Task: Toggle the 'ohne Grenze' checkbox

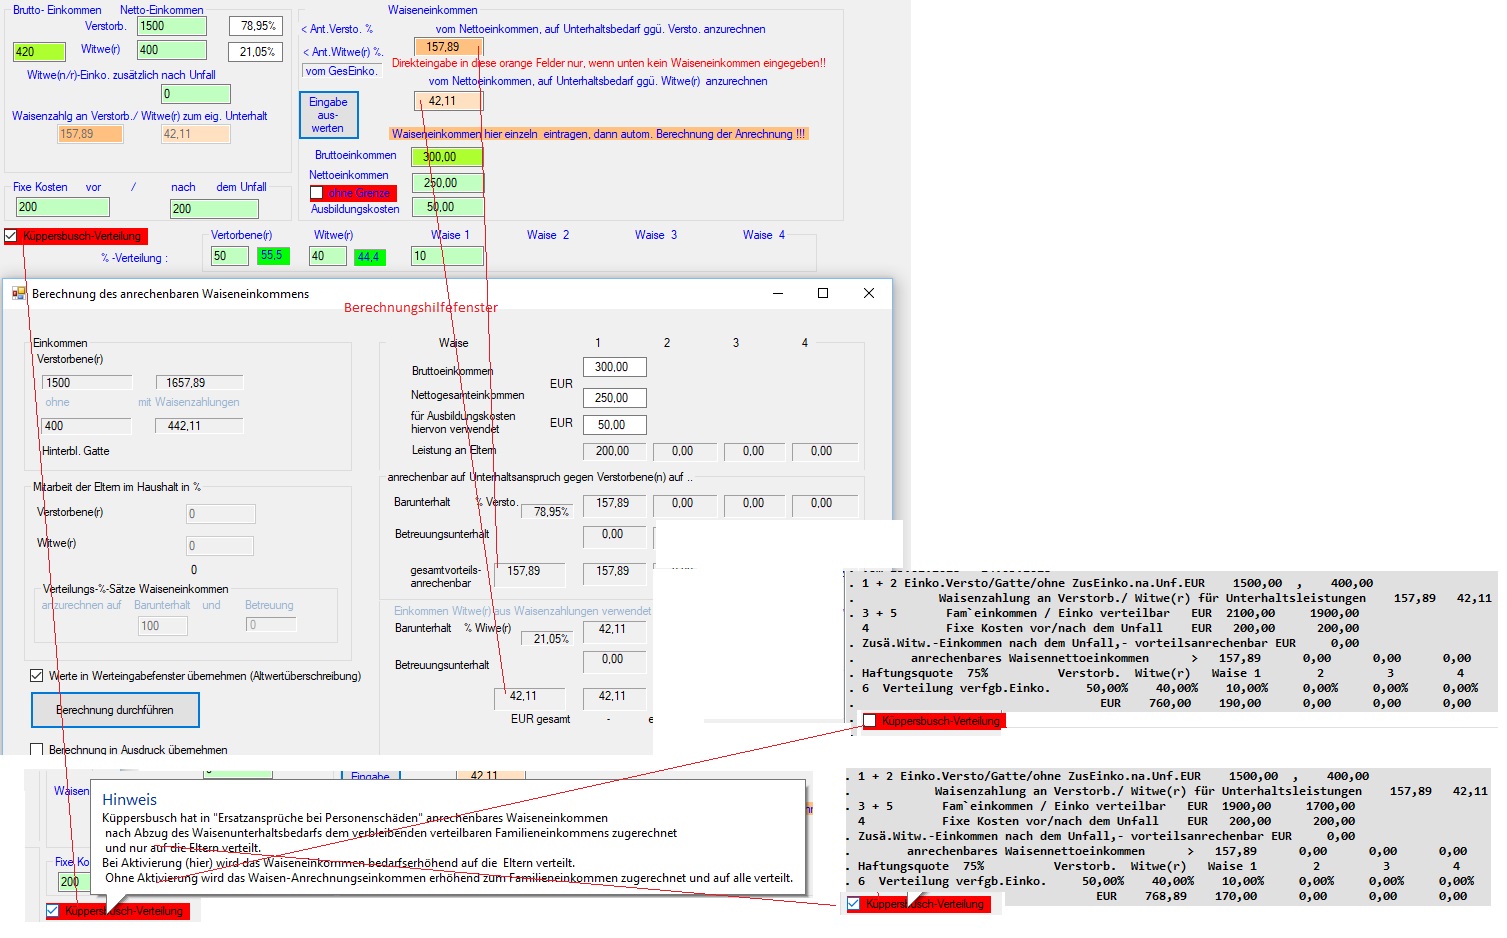Action: click(317, 193)
